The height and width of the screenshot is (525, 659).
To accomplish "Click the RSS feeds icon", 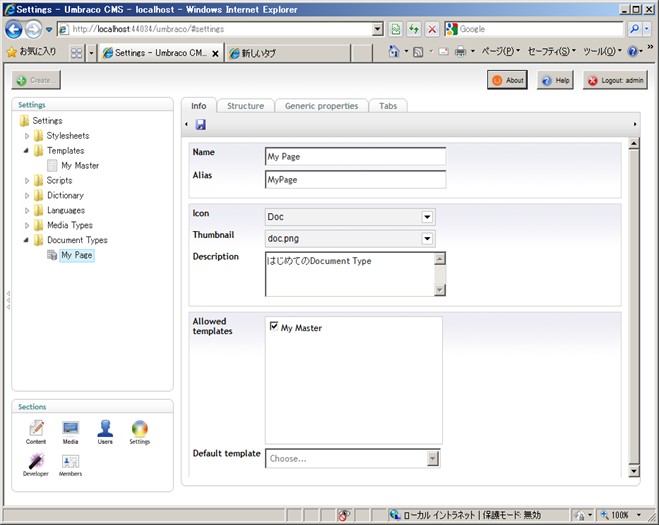I will (418, 52).
